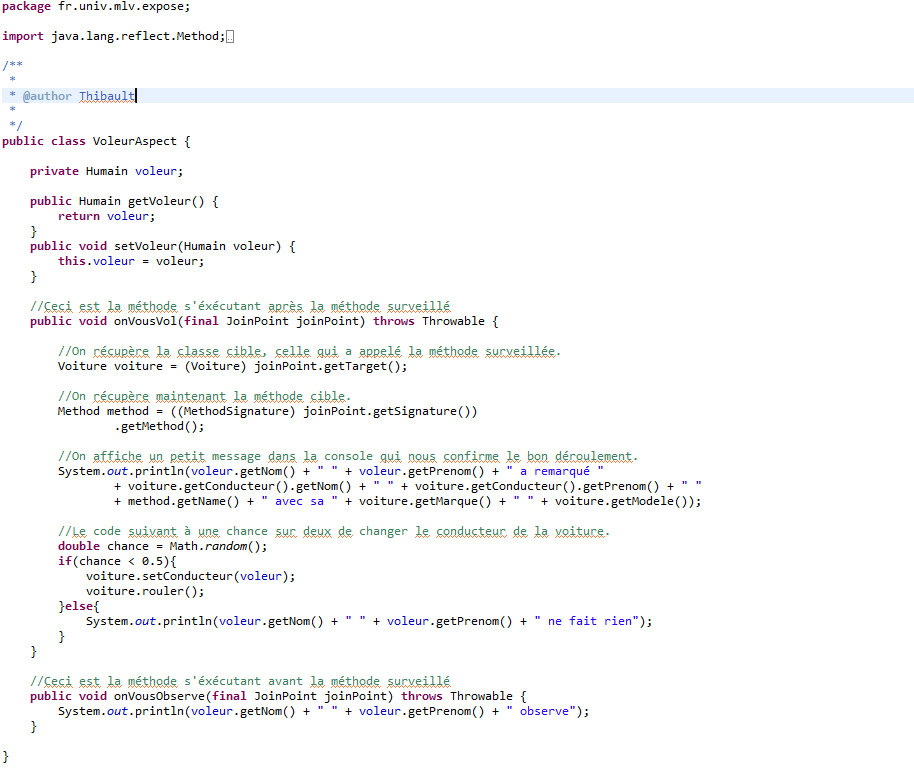This screenshot has width=914, height=768.
Task: Click the class name VoleurAspect
Action: click(x=134, y=141)
